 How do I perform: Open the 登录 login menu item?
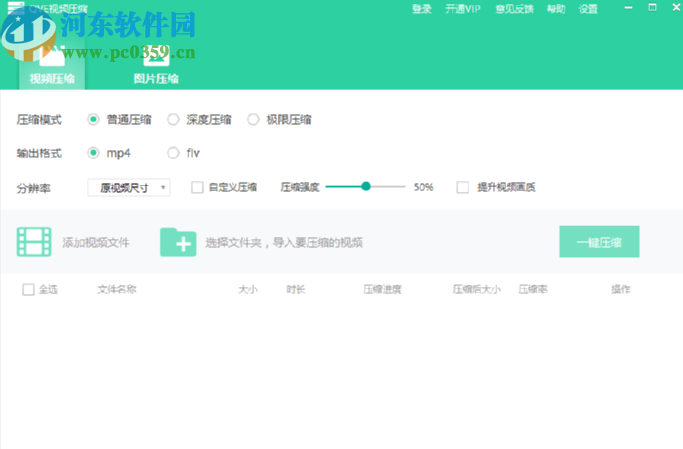[x=422, y=9]
